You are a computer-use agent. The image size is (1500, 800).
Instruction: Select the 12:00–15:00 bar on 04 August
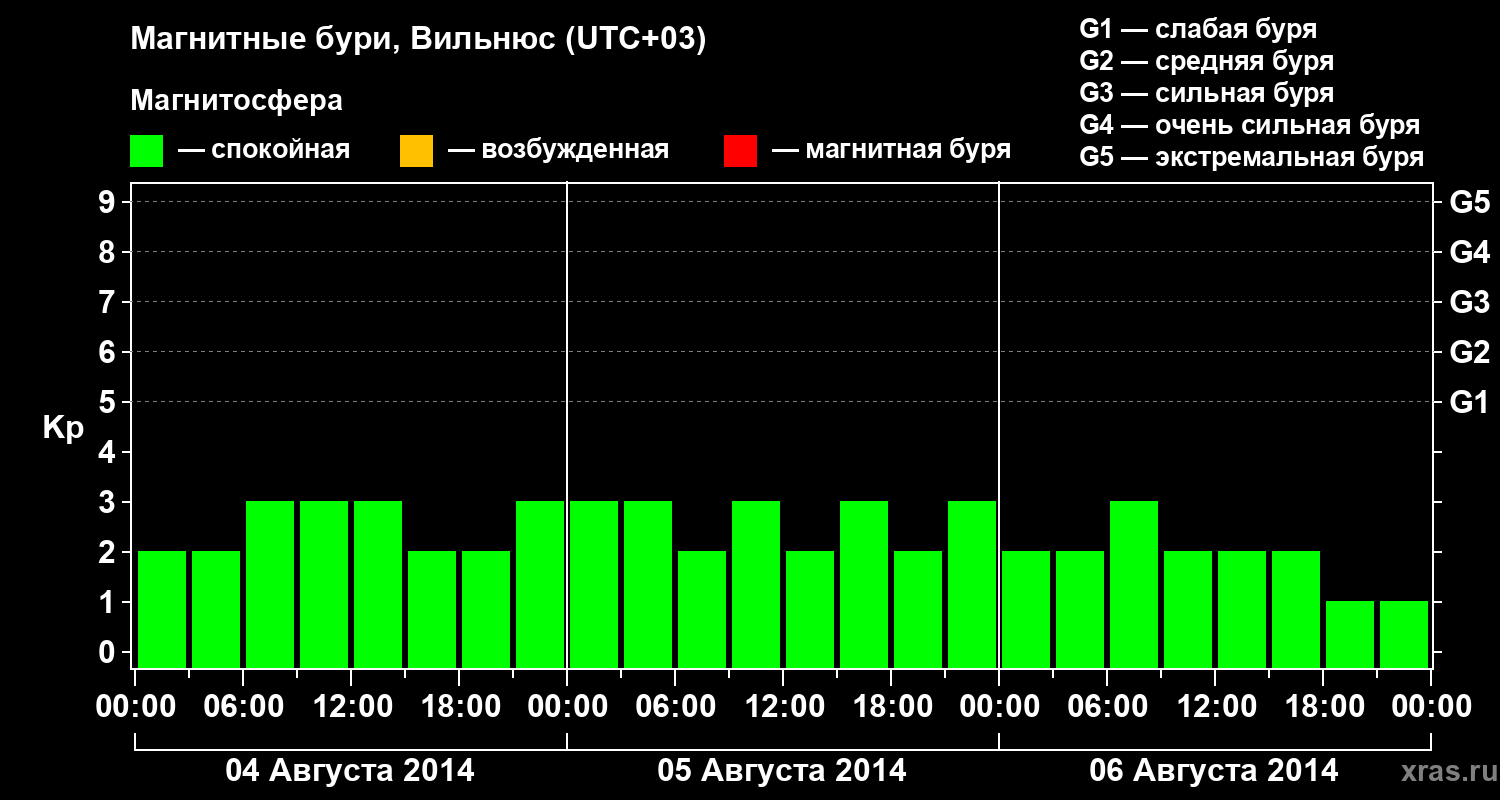pos(378,584)
